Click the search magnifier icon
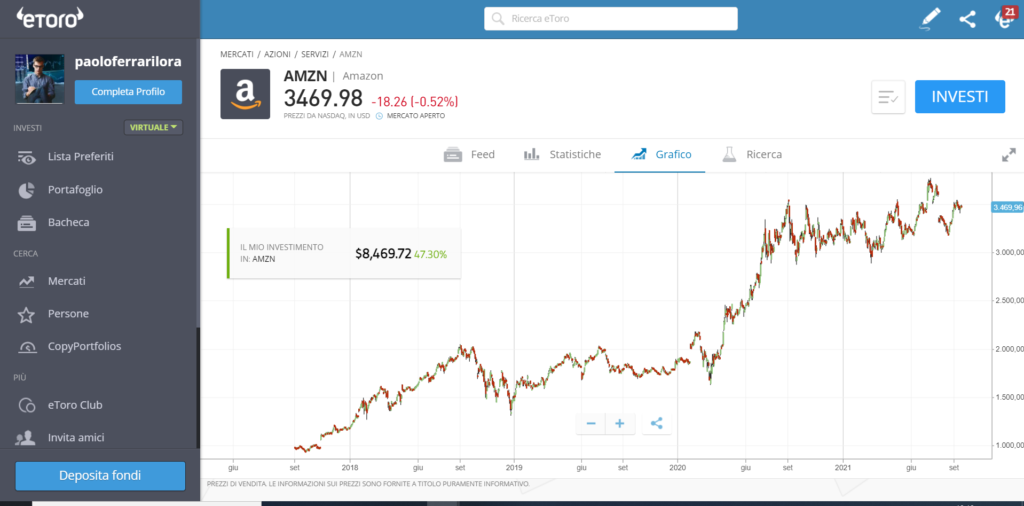This screenshot has height=506, width=1024. pos(498,19)
